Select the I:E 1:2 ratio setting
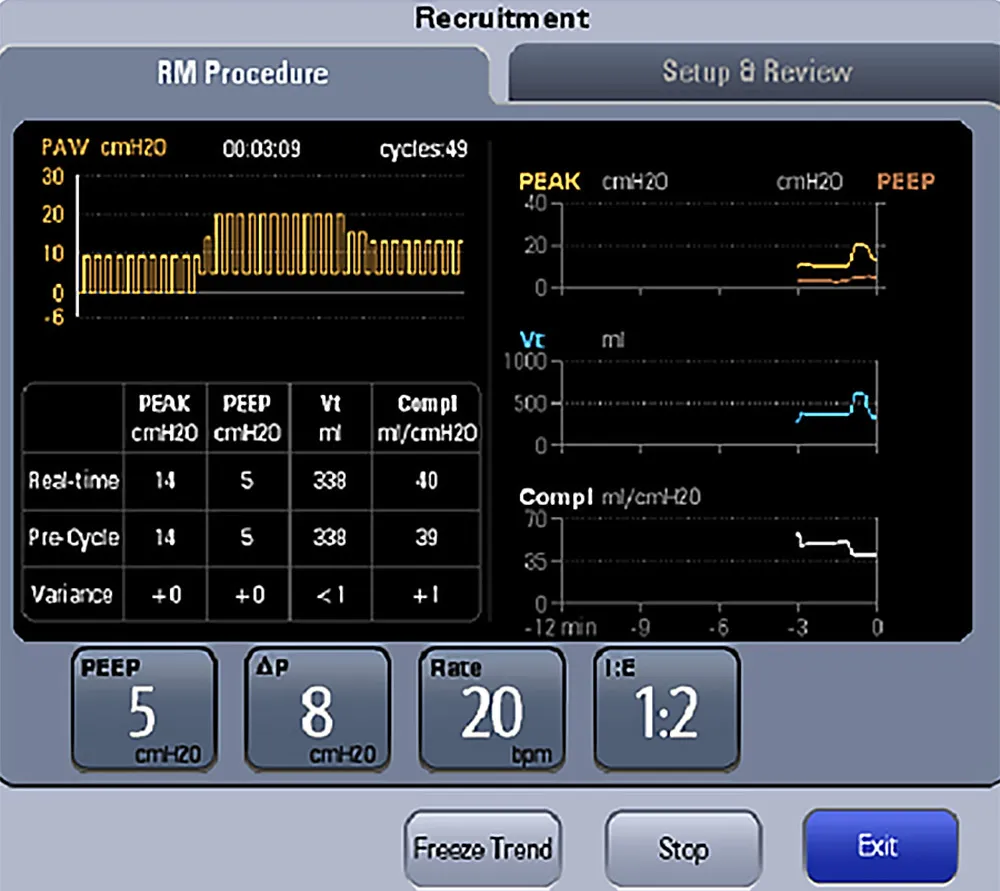This screenshot has height=891, width=1000. click(x=666, y=710)
